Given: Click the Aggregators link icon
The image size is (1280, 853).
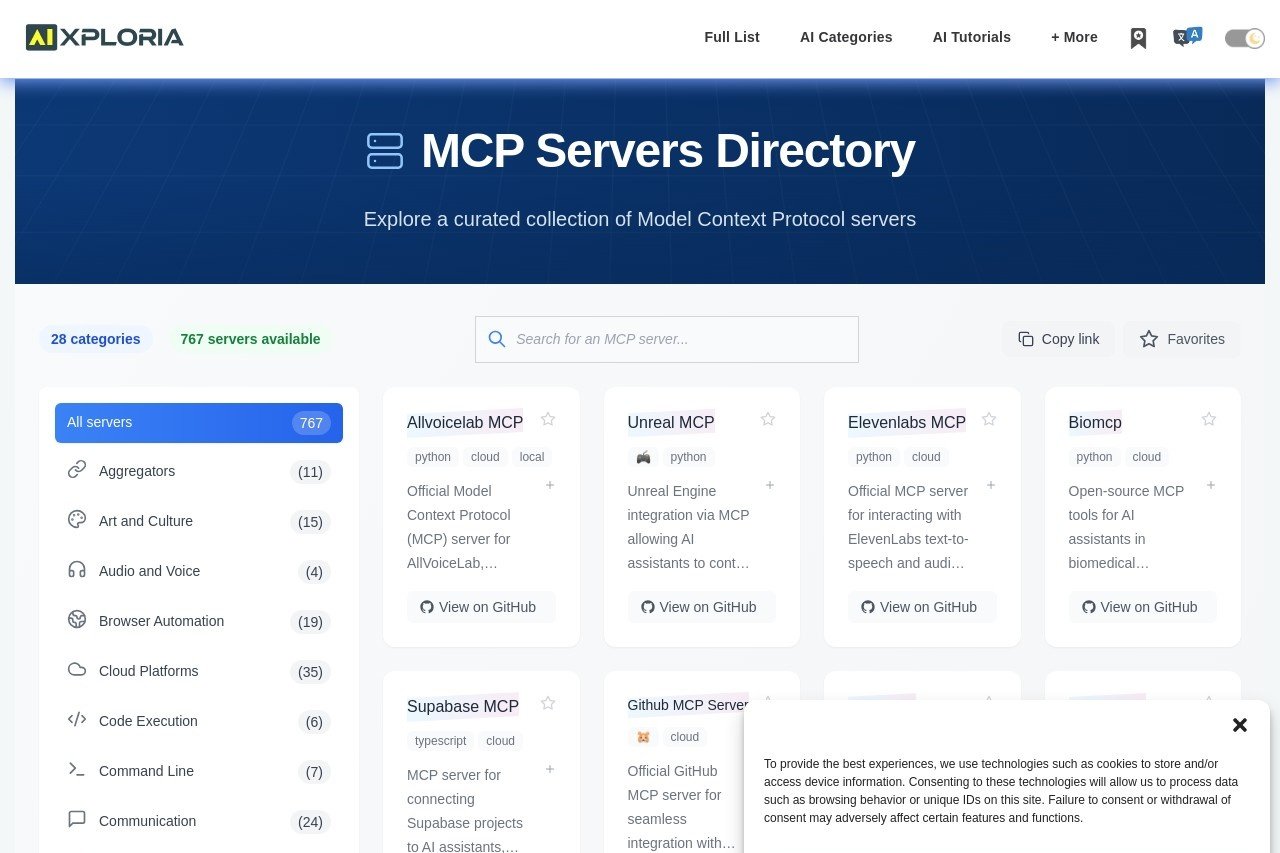Looking at the screenshot, I should (77, 469).
